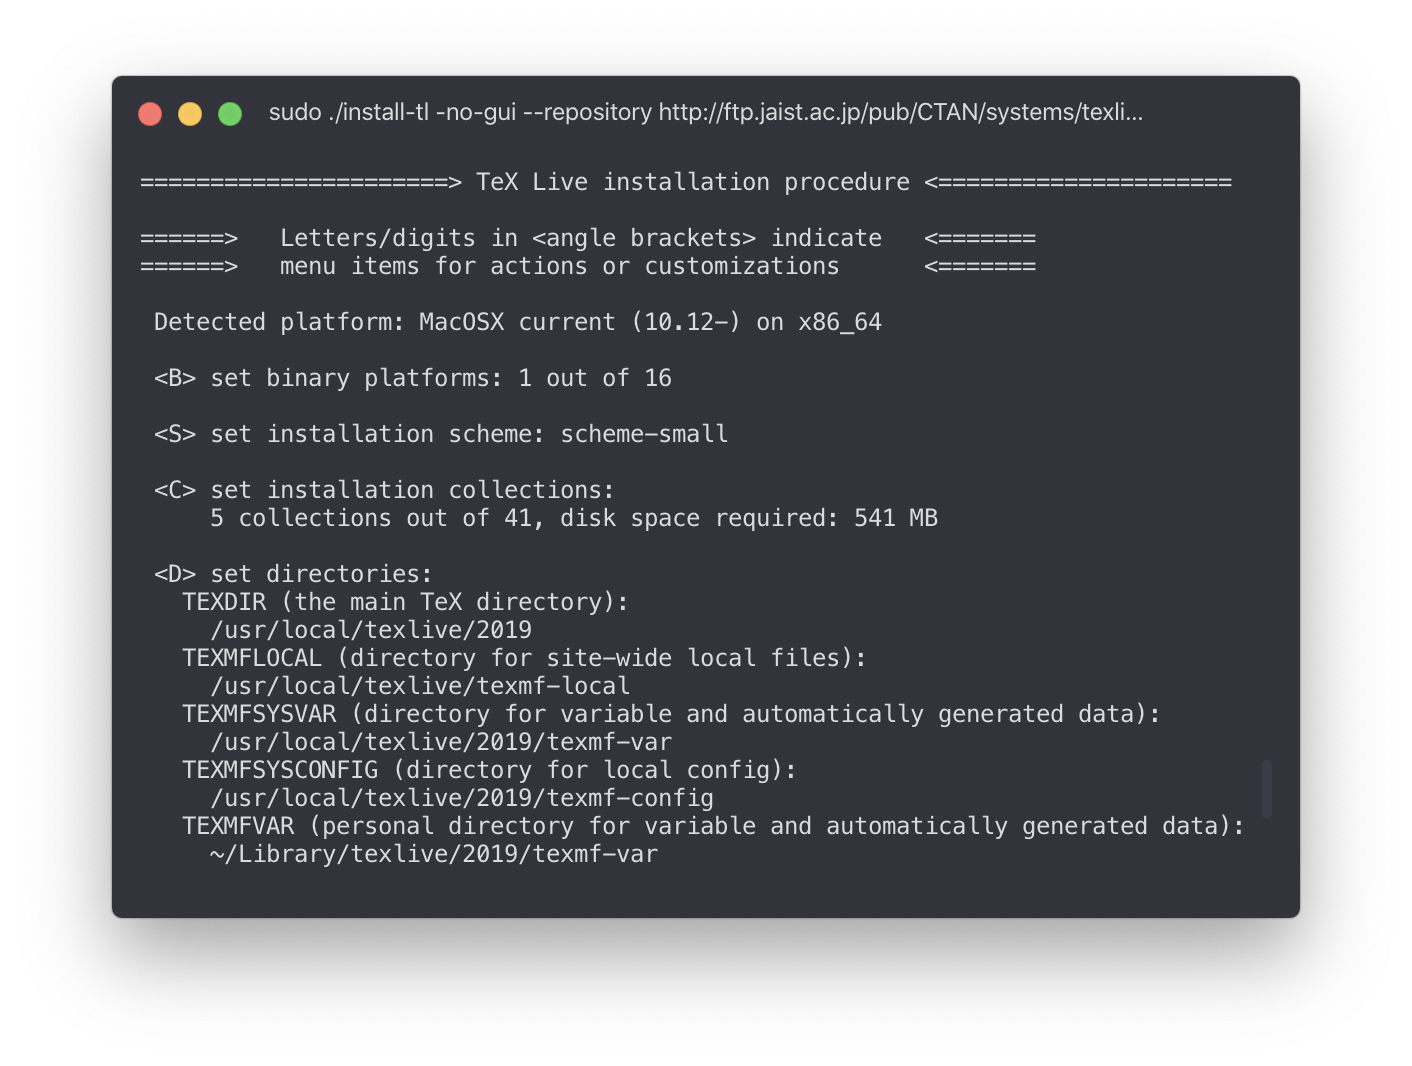Click the green maximize window button

230,114
